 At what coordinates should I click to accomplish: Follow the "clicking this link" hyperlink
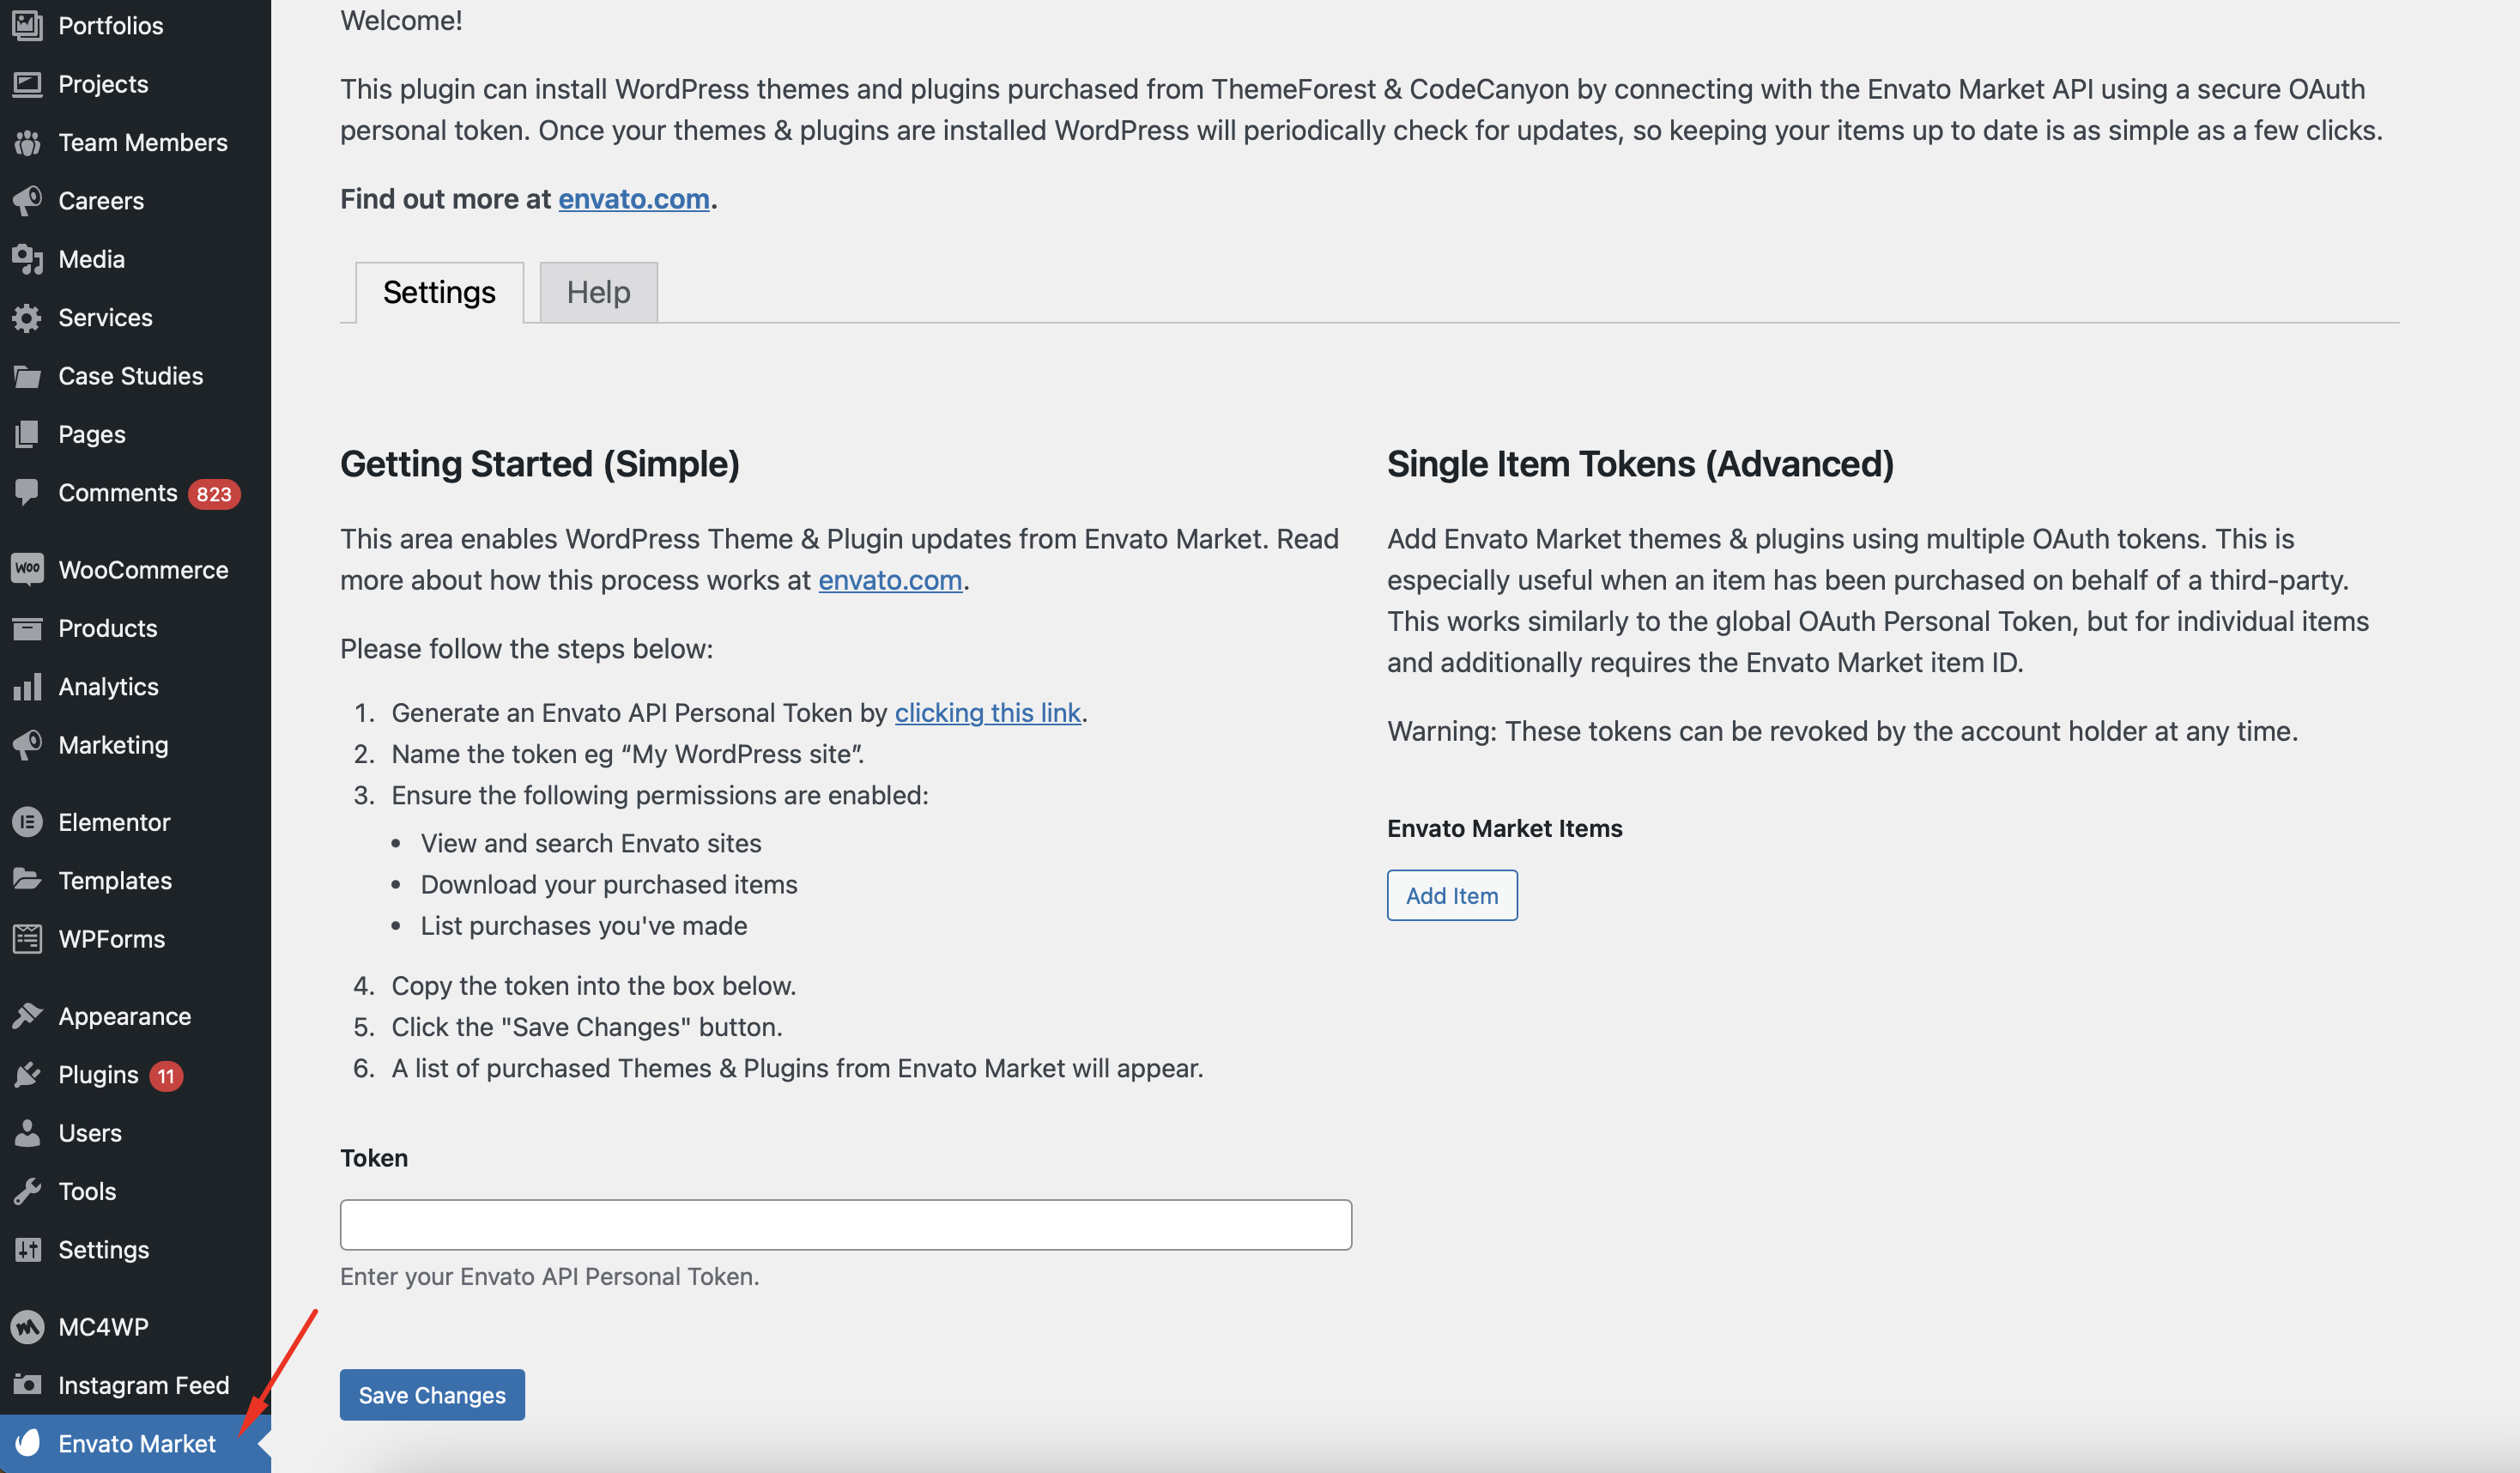point(986,712)
